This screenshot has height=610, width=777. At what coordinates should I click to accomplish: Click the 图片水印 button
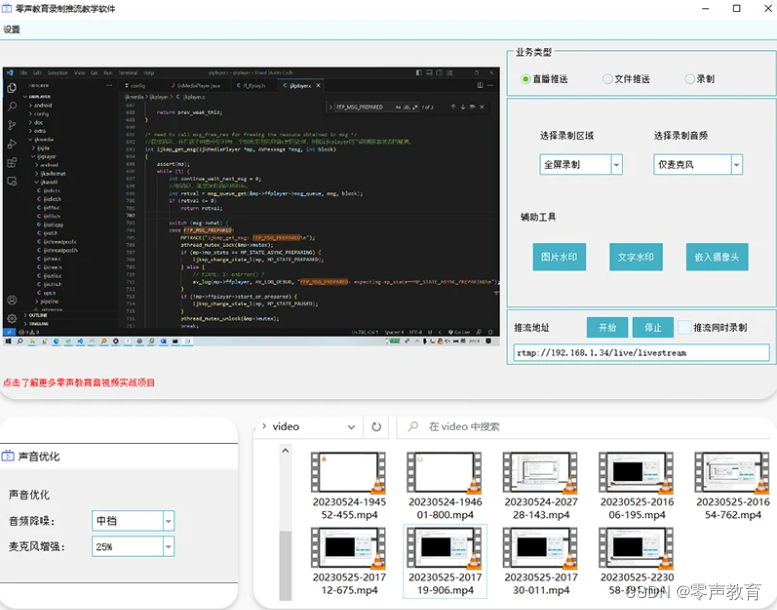point(559,257)
